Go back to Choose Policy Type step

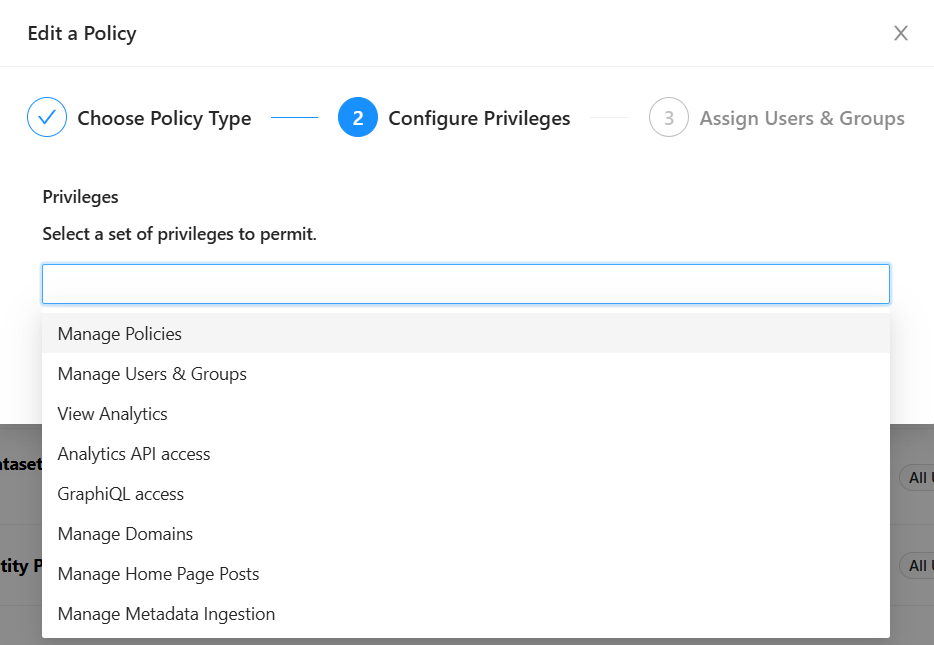(164, 118)
